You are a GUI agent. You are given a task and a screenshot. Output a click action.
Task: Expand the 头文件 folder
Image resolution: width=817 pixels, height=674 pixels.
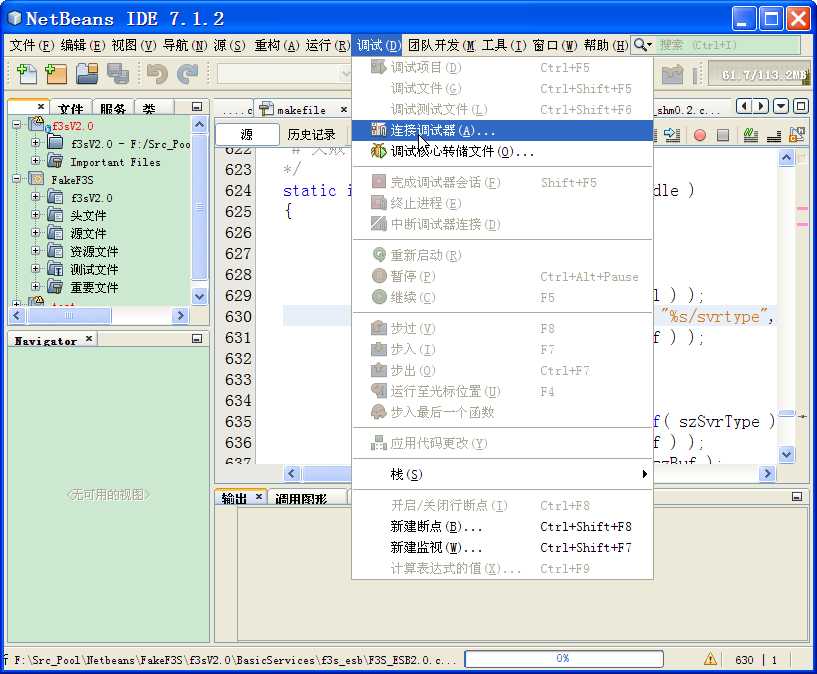pos(35,214)
